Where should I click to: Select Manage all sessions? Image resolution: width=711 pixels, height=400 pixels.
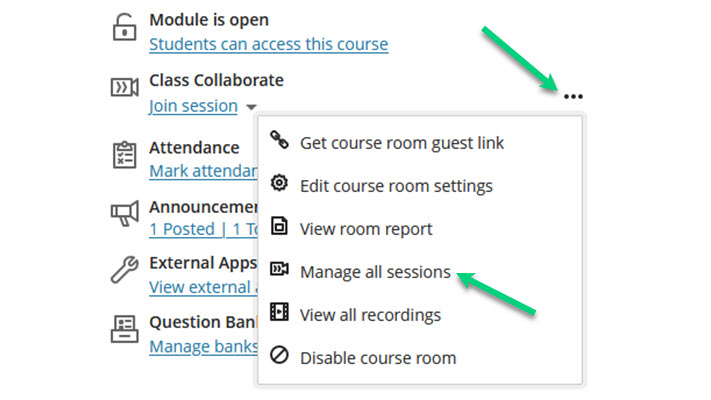tap(375, 272)
